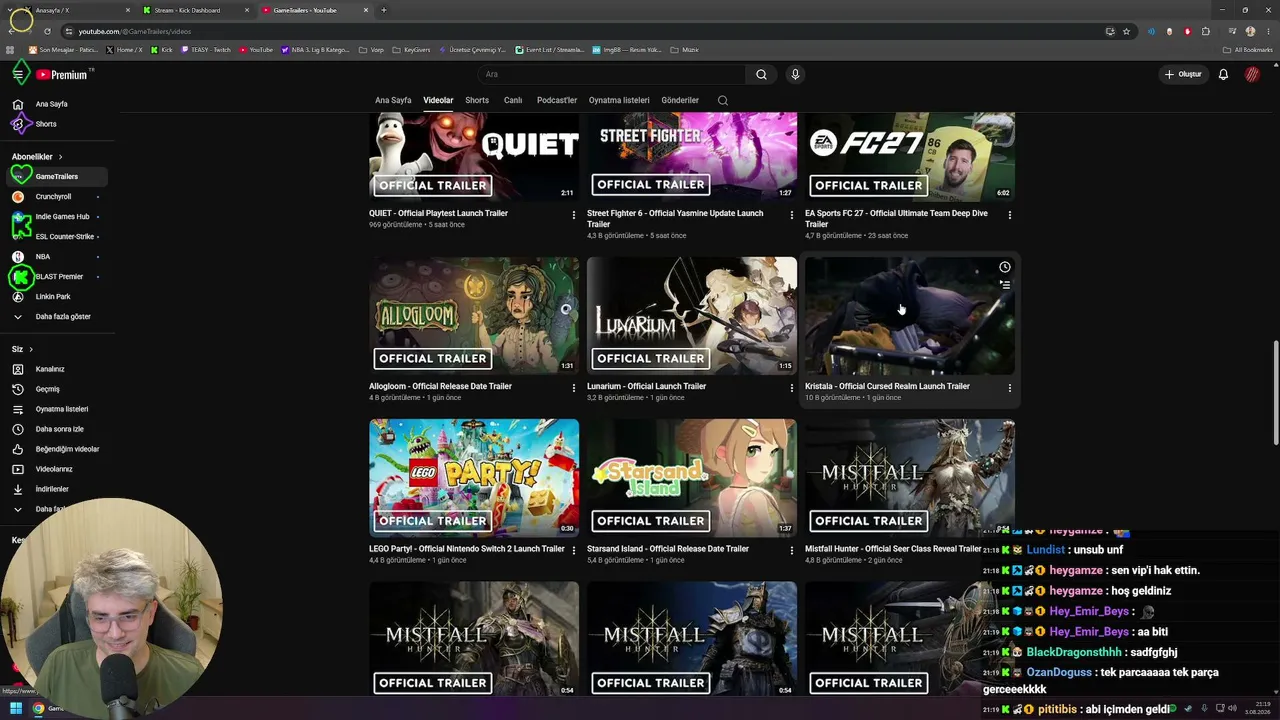Open the Linkin Park subscription
The width and height of the screenshot is (1280, 720).
pos(57,297)
